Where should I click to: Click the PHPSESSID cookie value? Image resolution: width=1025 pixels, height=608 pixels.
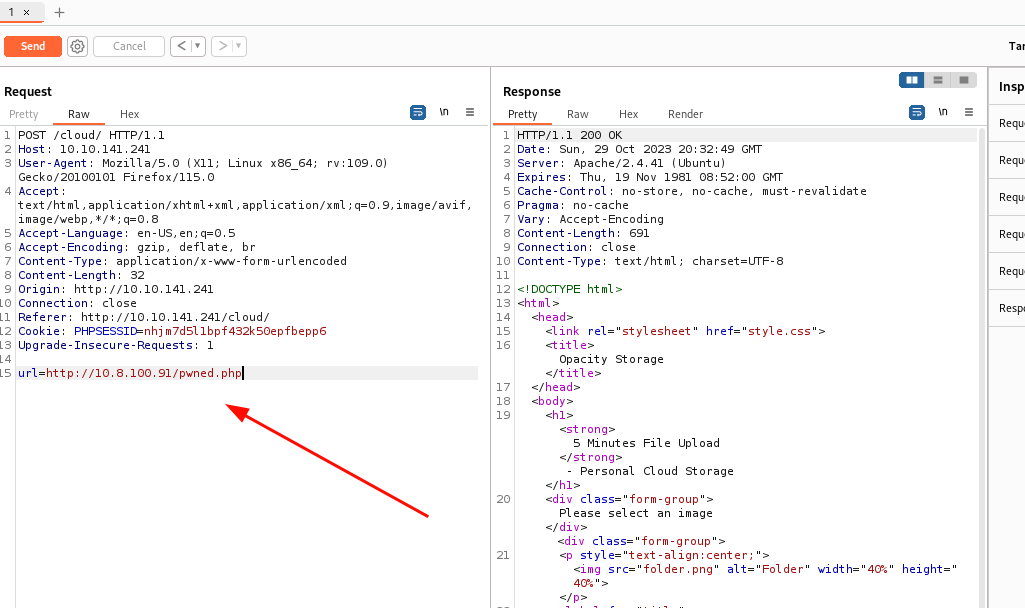(x=235, y=331)
